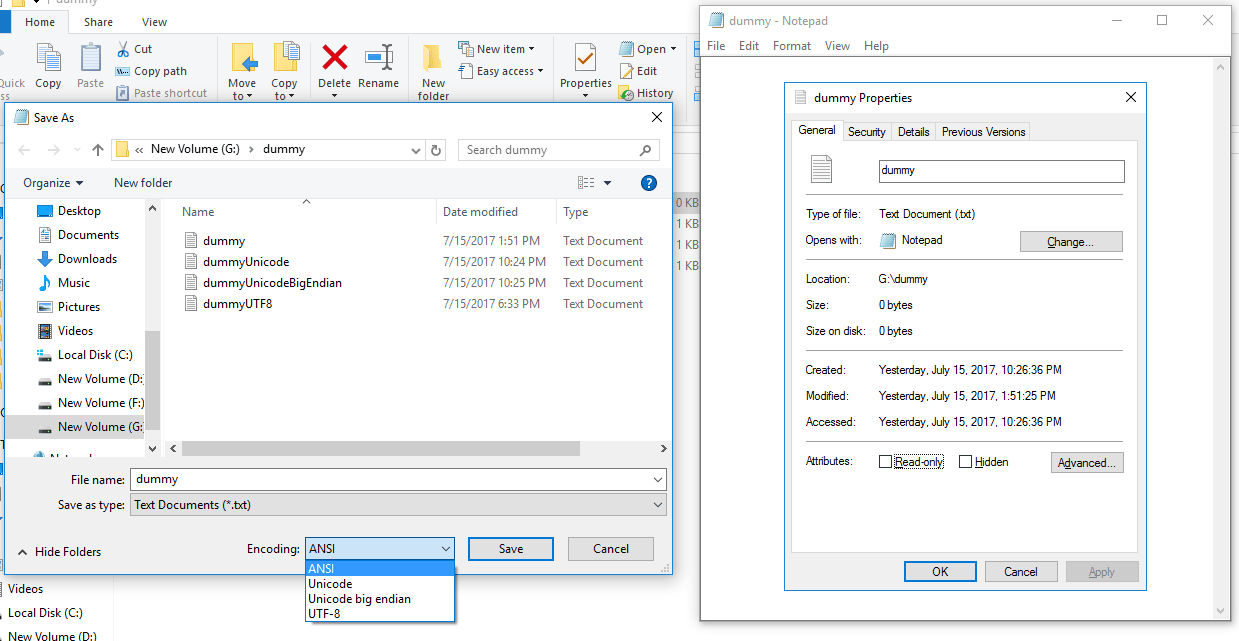Image resolution: width=1239 pixels, height=641 pixels.
Task: Select Music in the navigation pane
Action: coord(63,283)
